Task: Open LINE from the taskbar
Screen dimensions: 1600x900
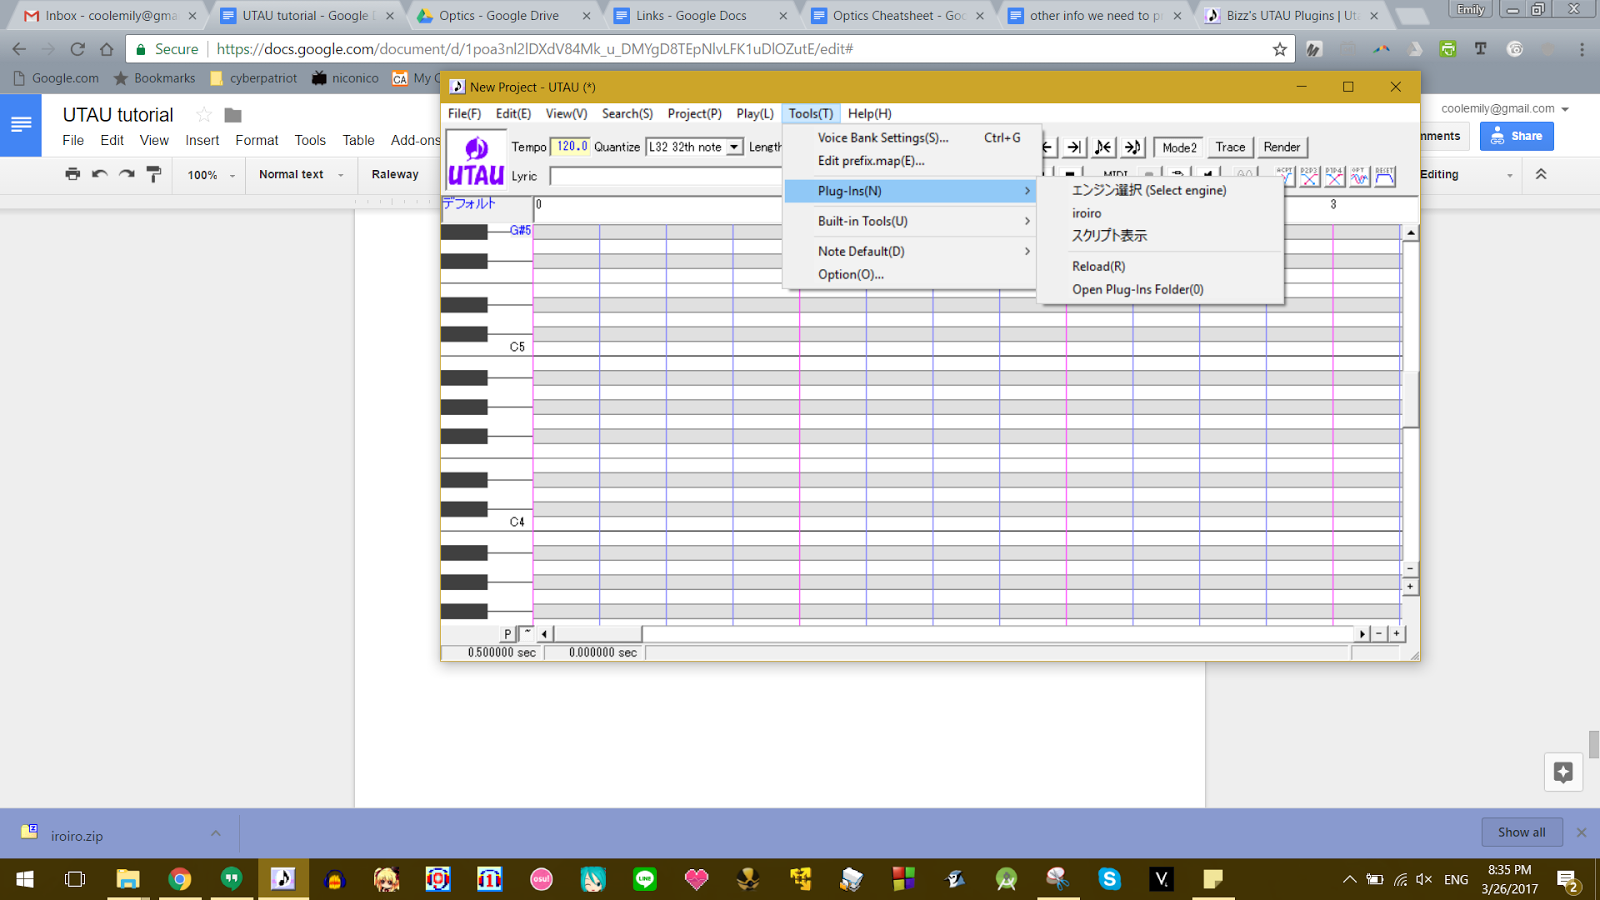Action: 645,879
